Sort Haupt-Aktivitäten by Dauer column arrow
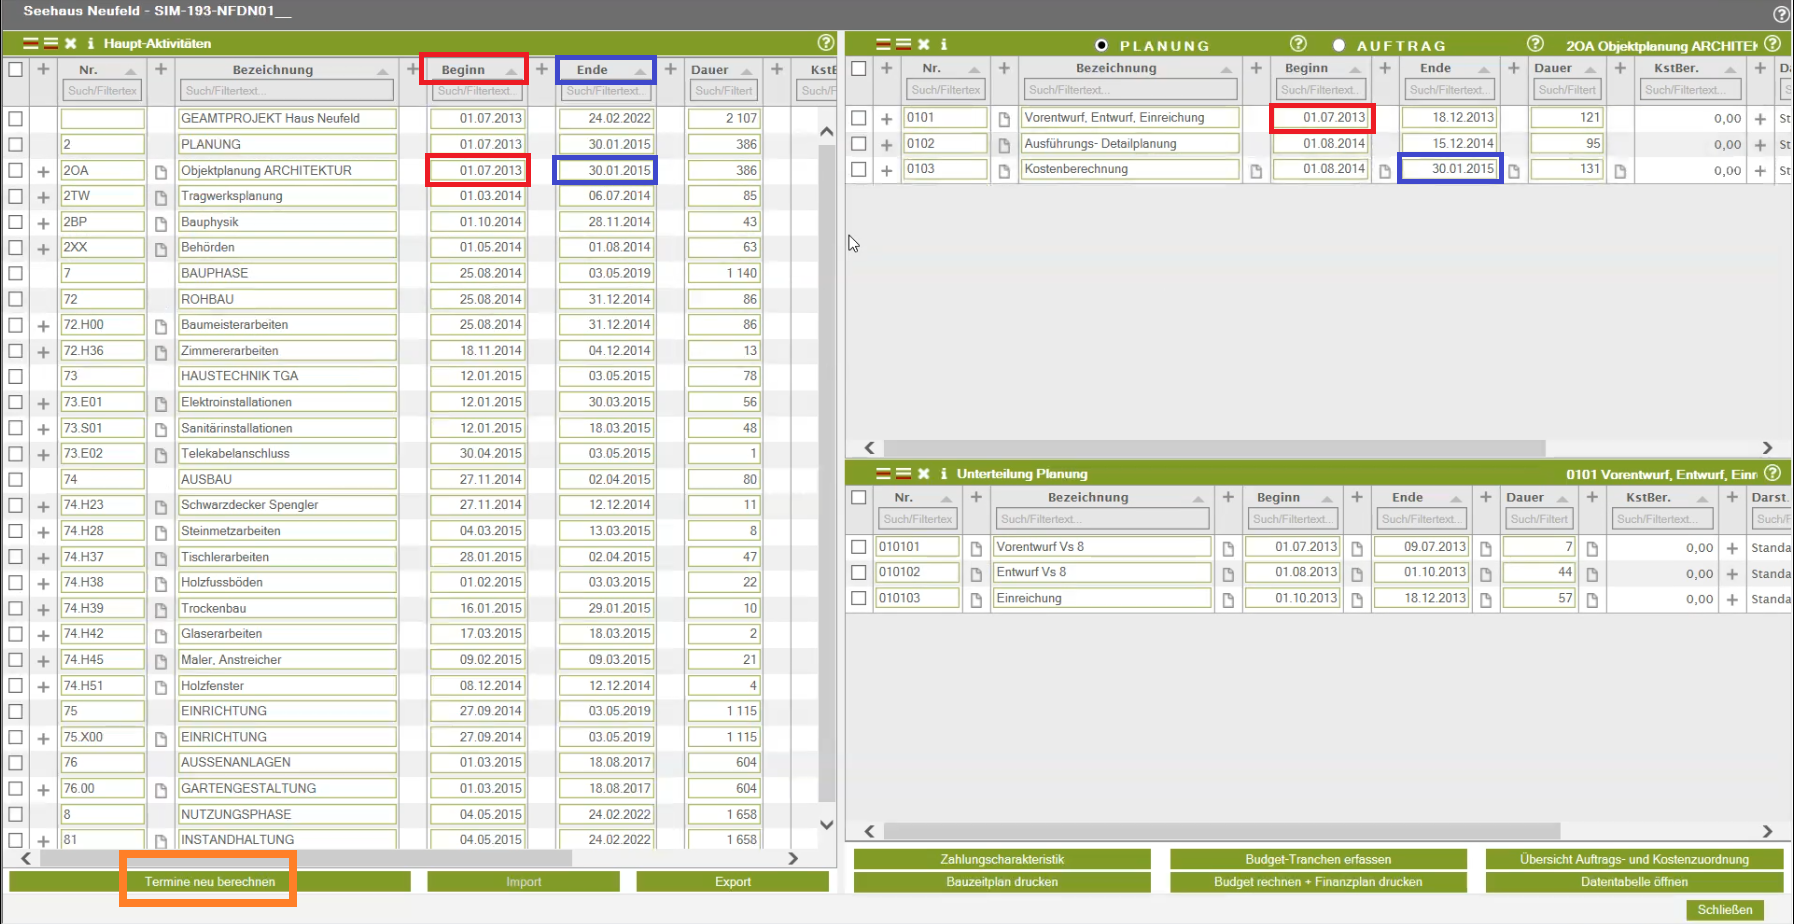Screen dimensions: 1794x924 pos(746,71)
